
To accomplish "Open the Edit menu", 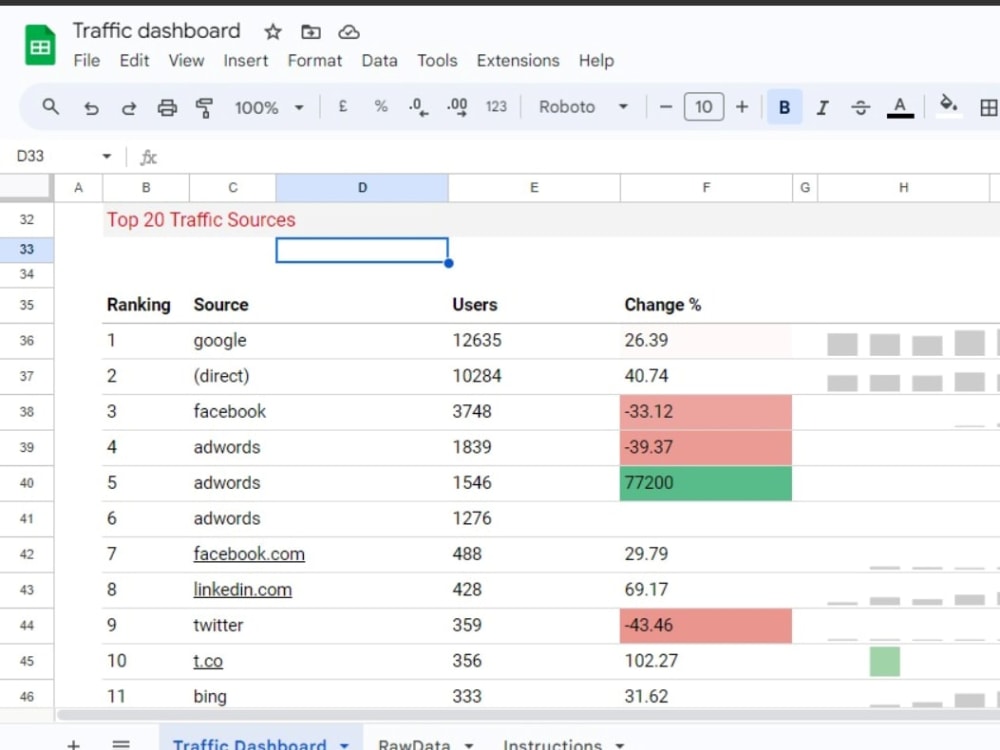I will coord(134,61).
